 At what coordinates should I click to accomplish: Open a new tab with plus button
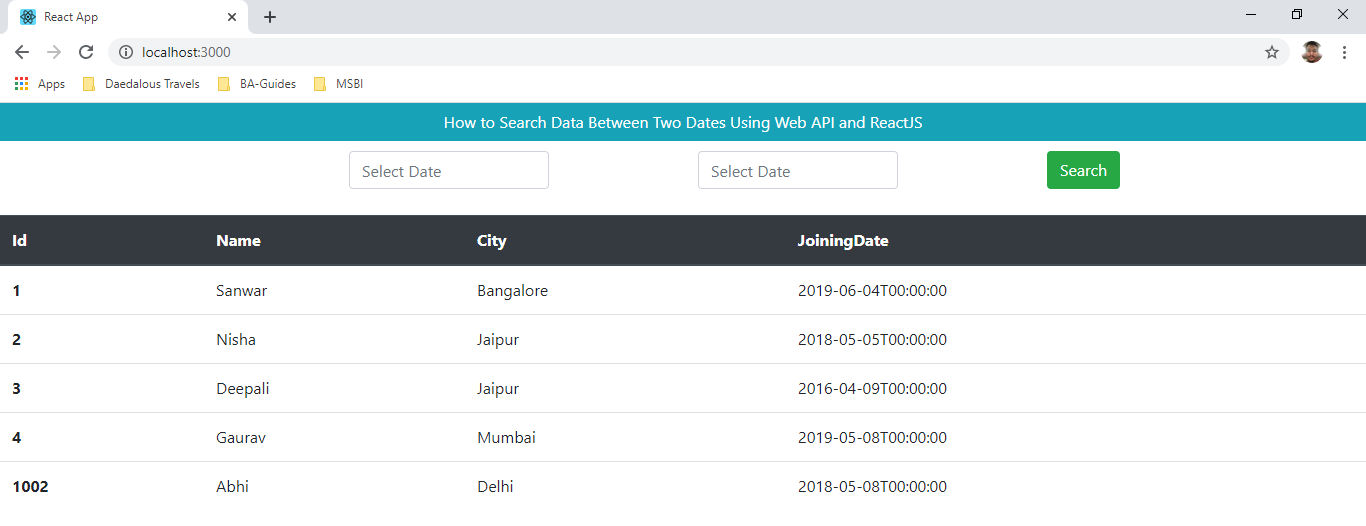[x=270, y=17]
